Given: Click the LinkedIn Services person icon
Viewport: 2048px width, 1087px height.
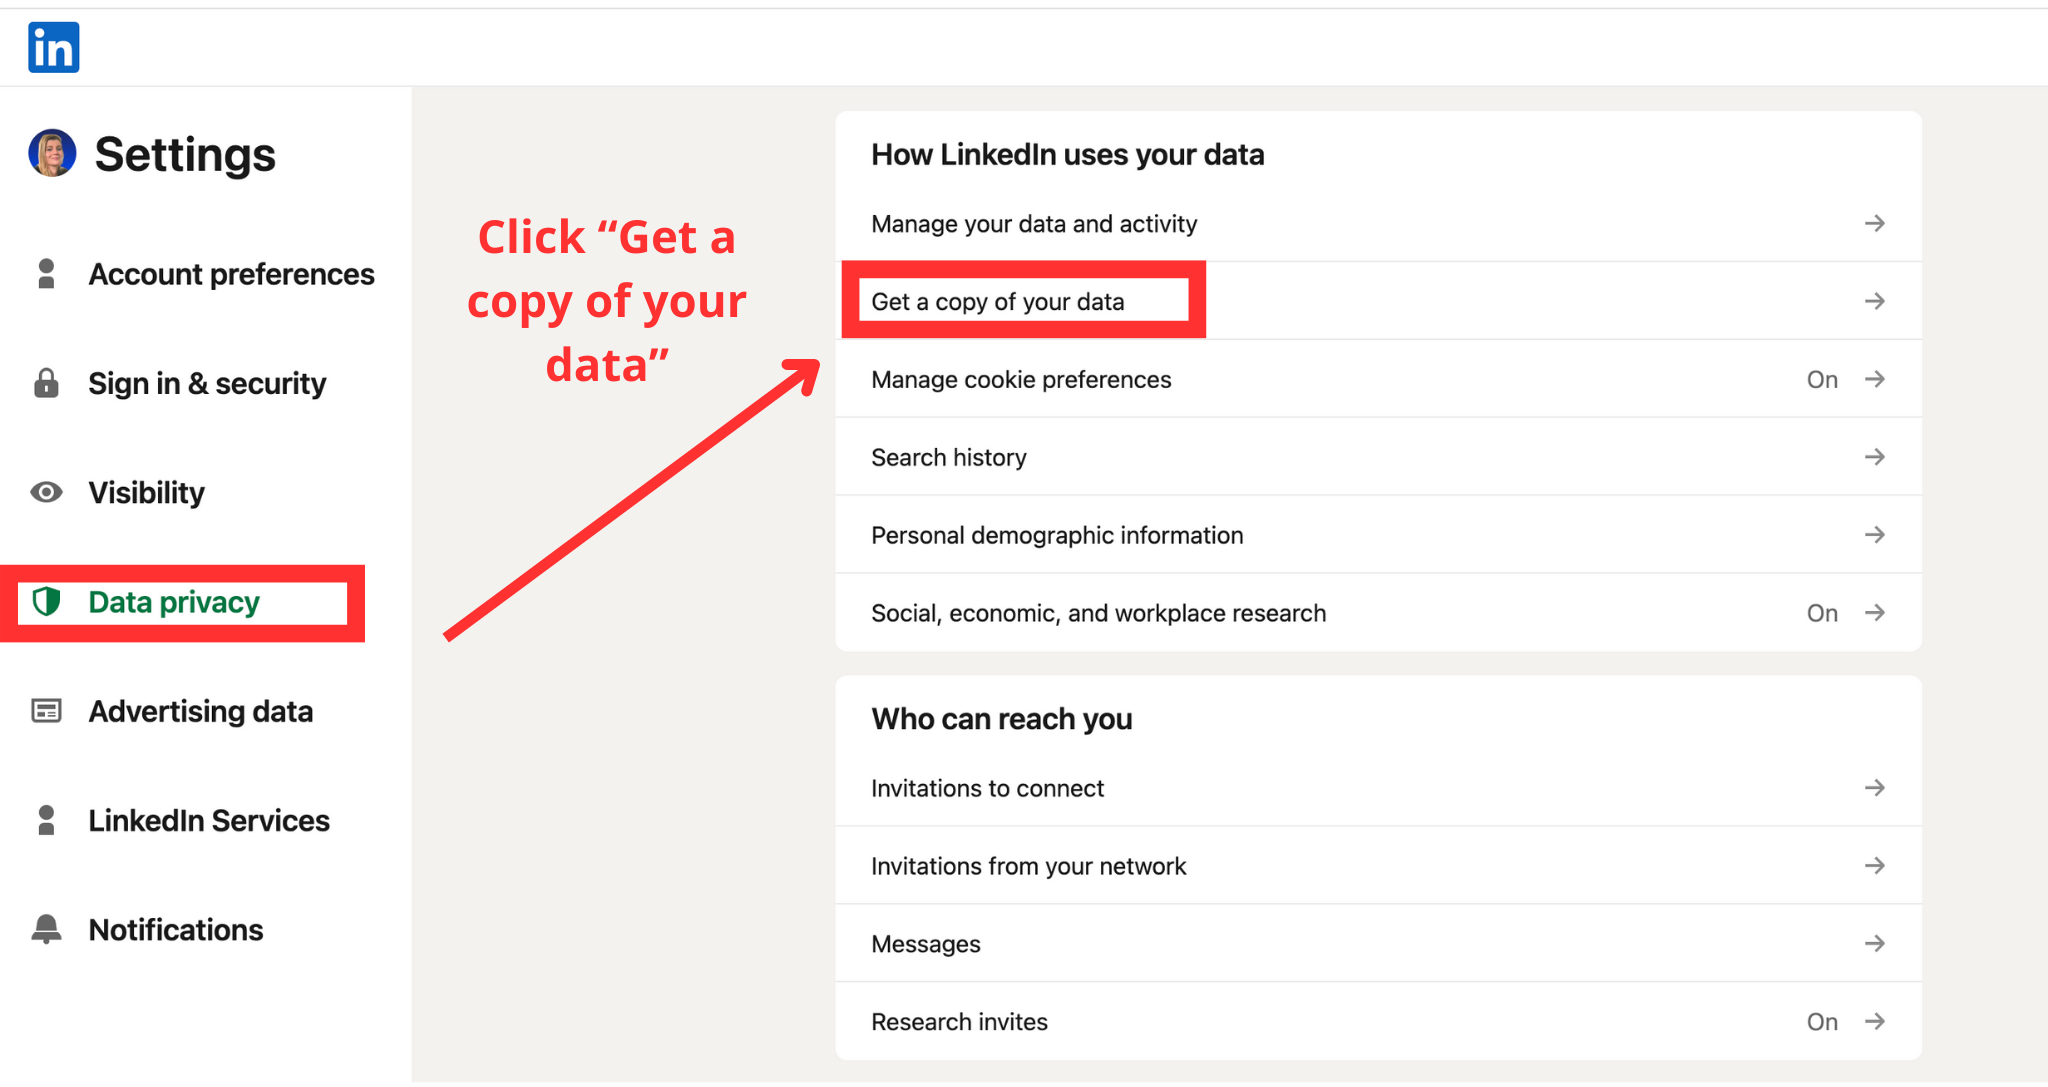Looking at the screenshot, I should (x=45, y=820).
